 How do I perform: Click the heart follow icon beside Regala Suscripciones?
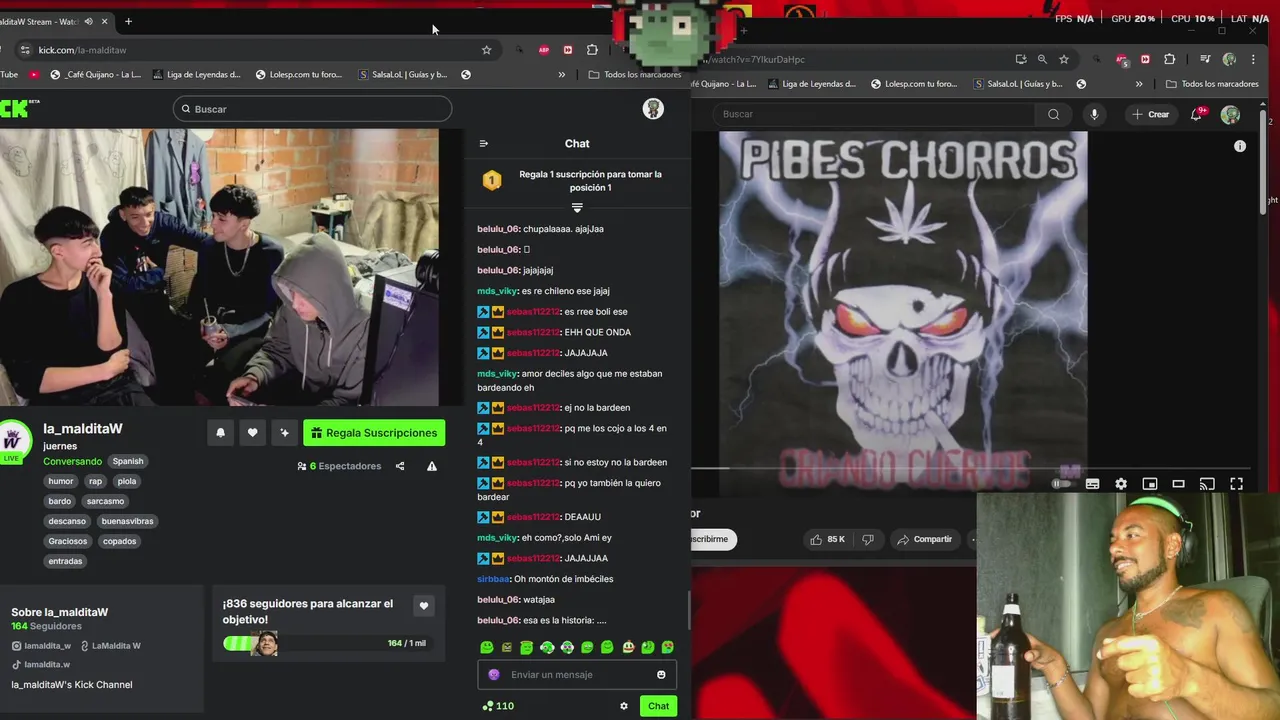click(253, 433)
